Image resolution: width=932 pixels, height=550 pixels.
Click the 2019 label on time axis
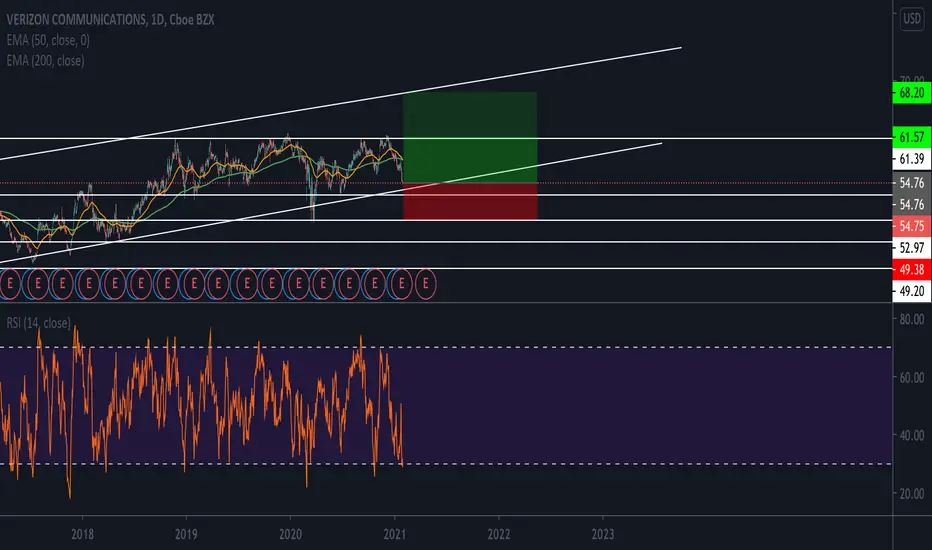coord(186,534)
